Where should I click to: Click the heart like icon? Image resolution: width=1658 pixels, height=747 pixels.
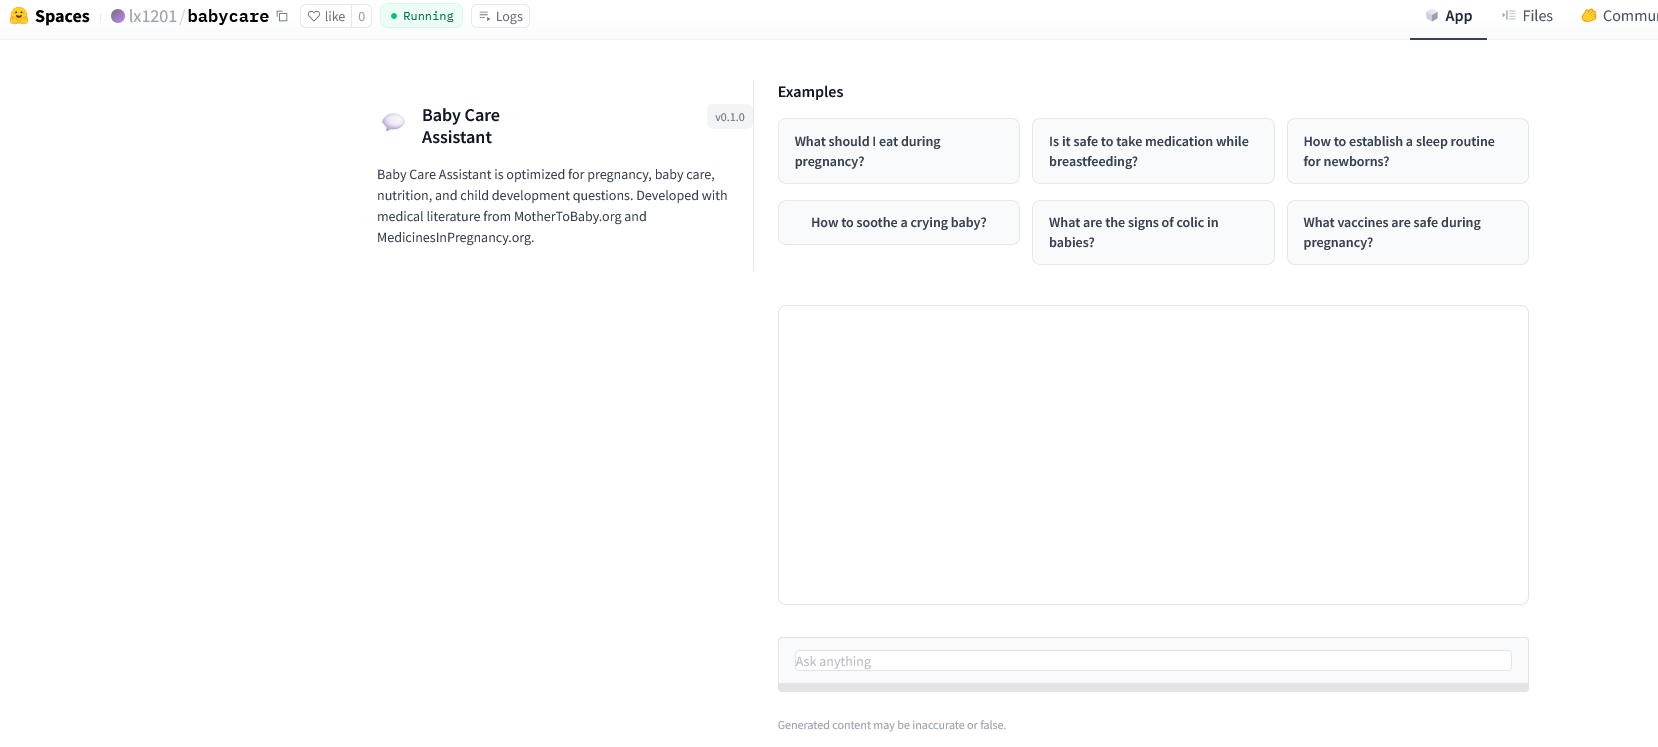(314, 16)
